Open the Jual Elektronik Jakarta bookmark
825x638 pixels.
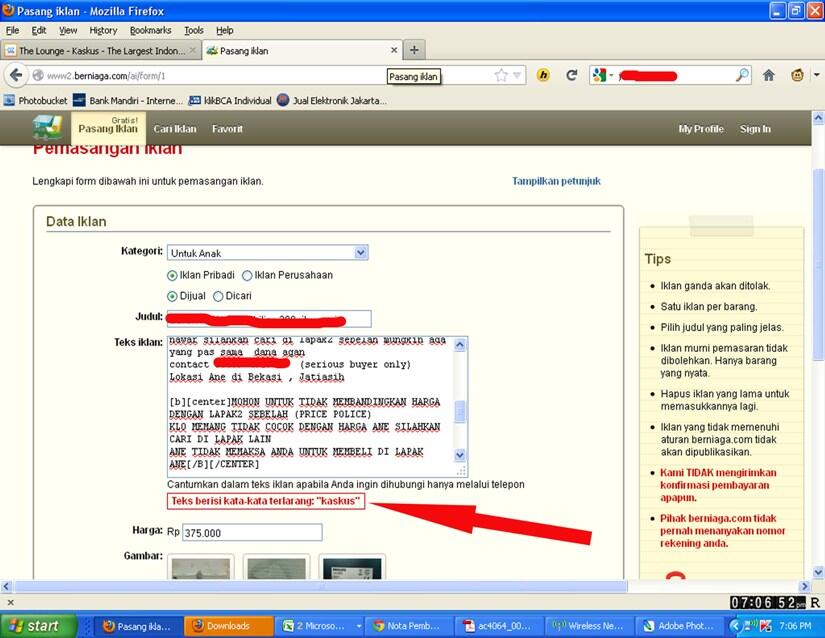pyautogui.click(x=332, y=100)
